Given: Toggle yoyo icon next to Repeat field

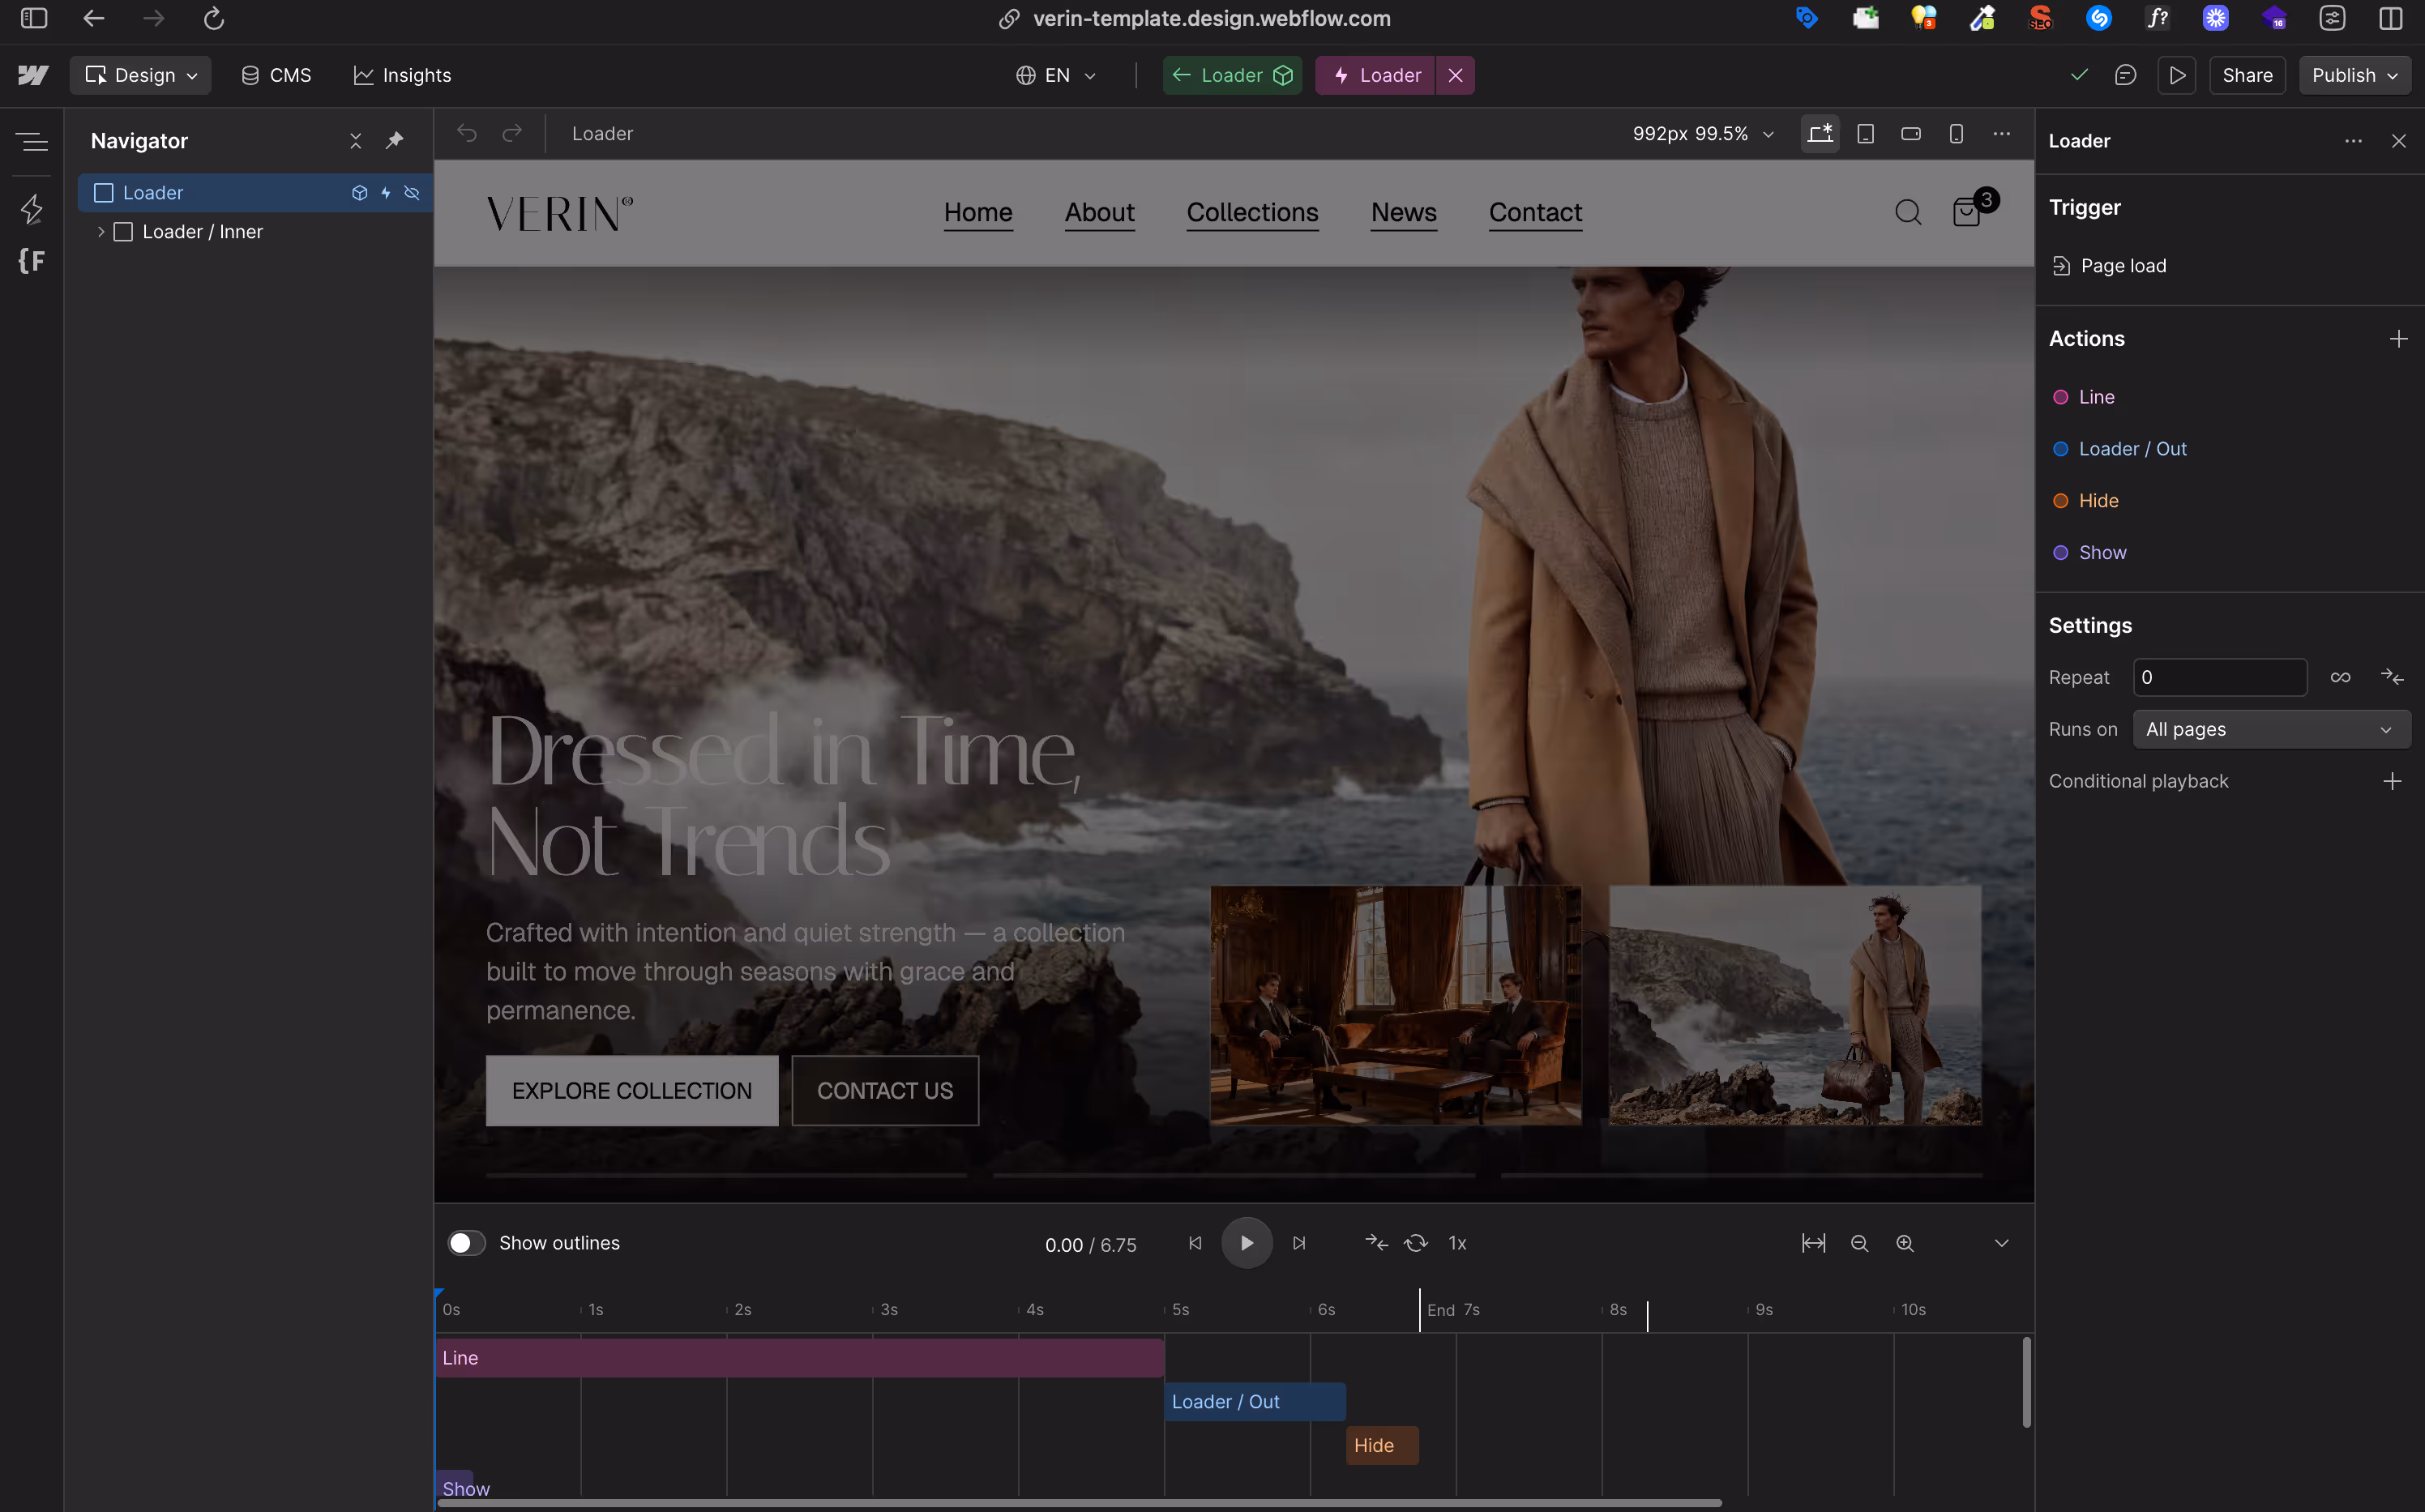Looking at the screenshot, I should click(x=2392, y=677).
